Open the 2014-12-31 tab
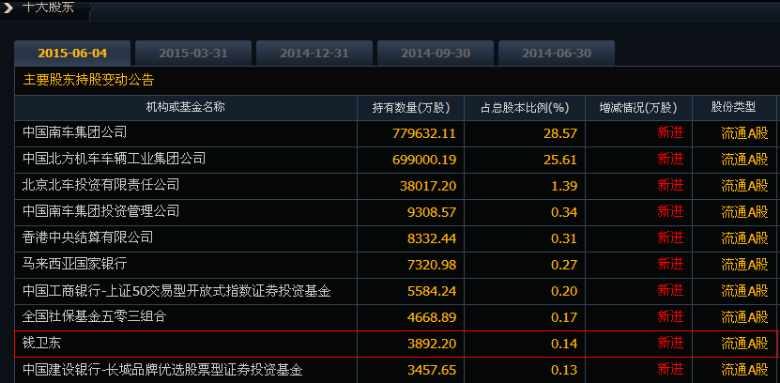 [314, 53]
